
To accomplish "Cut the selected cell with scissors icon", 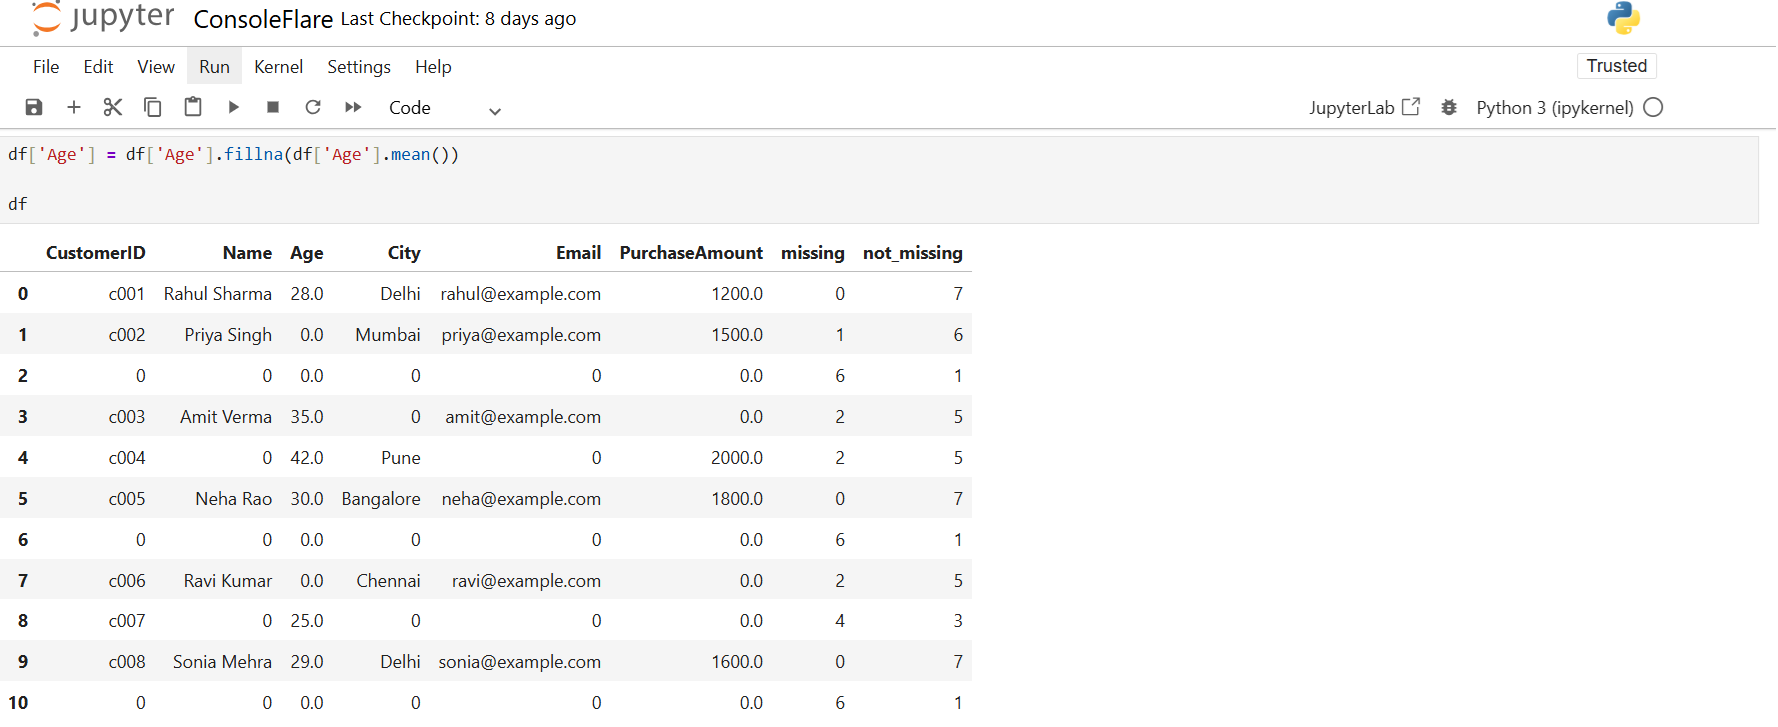I will (x=113, y=107).
